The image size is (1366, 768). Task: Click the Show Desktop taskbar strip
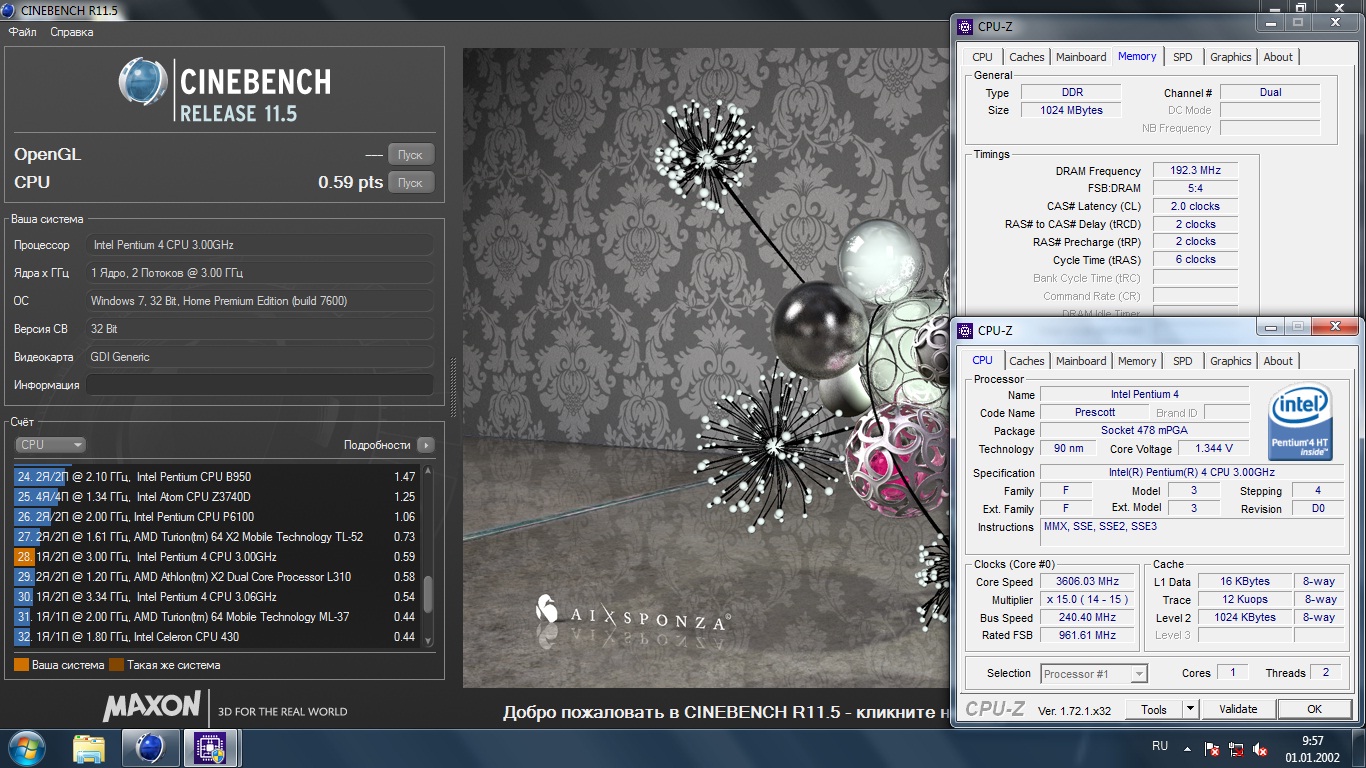(x=1359, y=748)
